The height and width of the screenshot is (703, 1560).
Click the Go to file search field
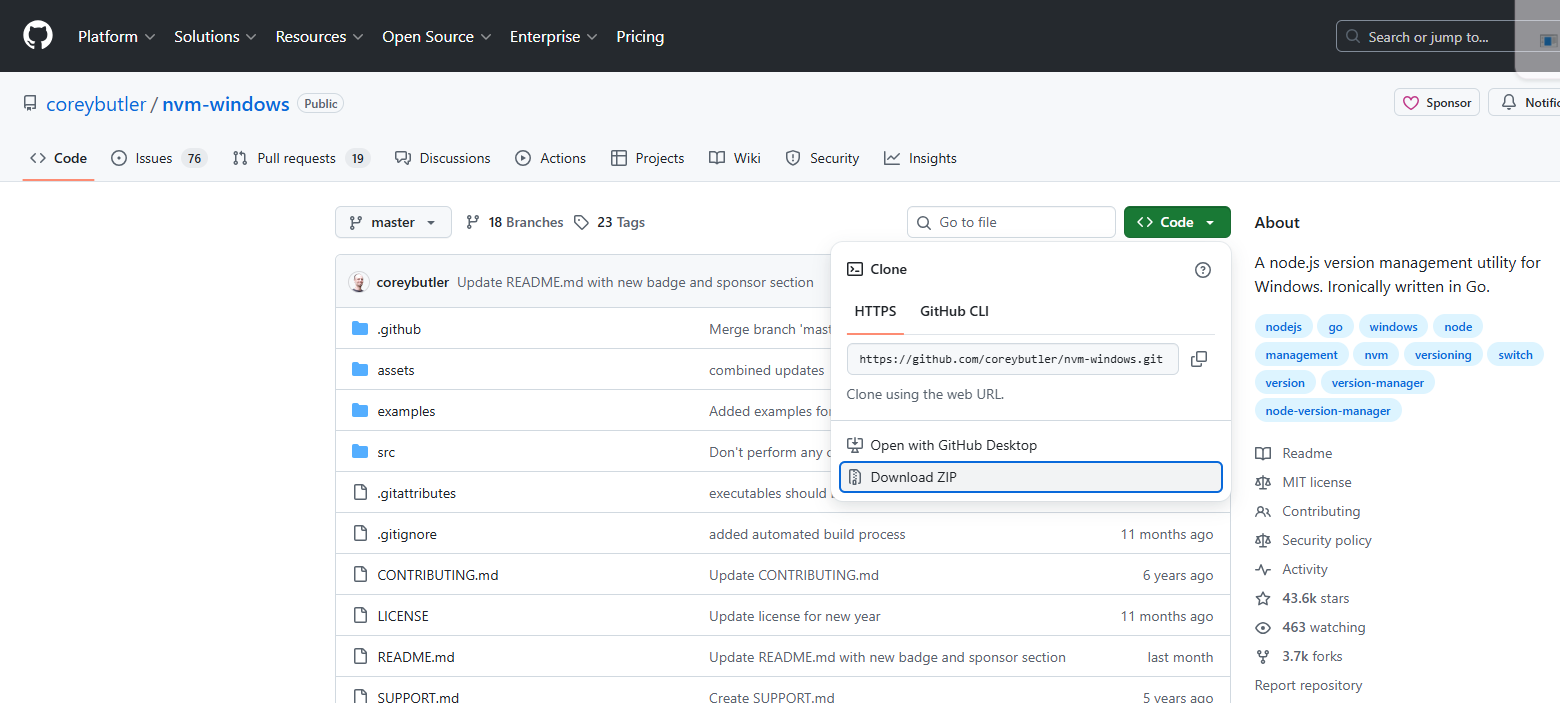(x=1011, y=222)
